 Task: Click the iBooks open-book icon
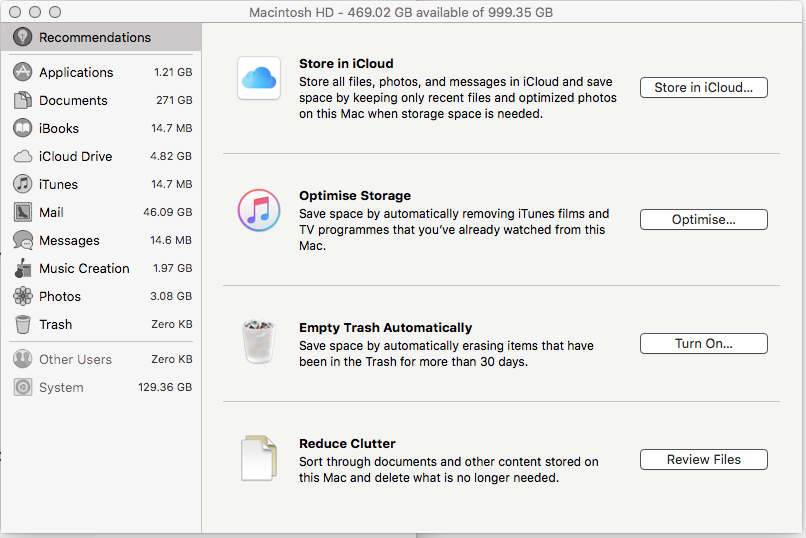pyautogui.click(x=23, y=128)
